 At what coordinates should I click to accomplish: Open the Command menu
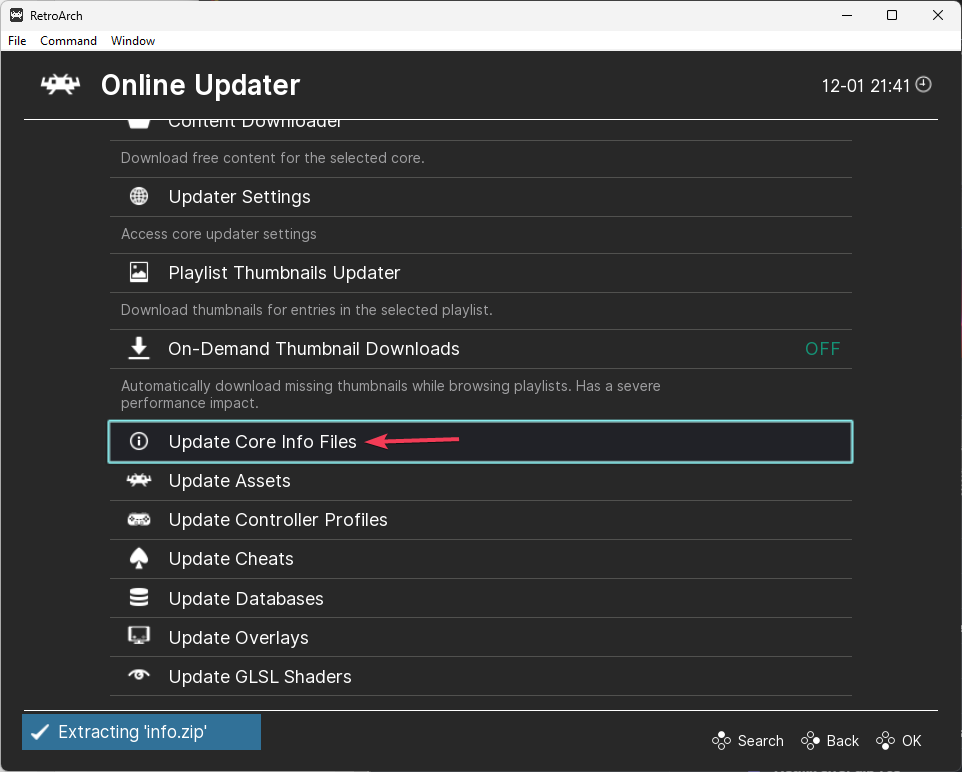(68, 41)
